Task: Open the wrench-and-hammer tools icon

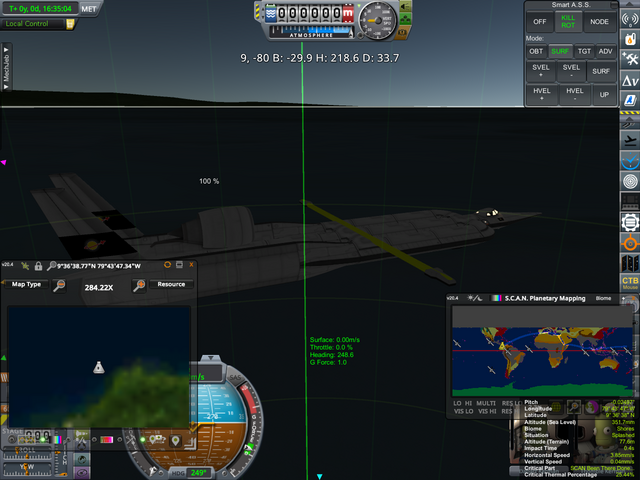Action: coord(630,60)
